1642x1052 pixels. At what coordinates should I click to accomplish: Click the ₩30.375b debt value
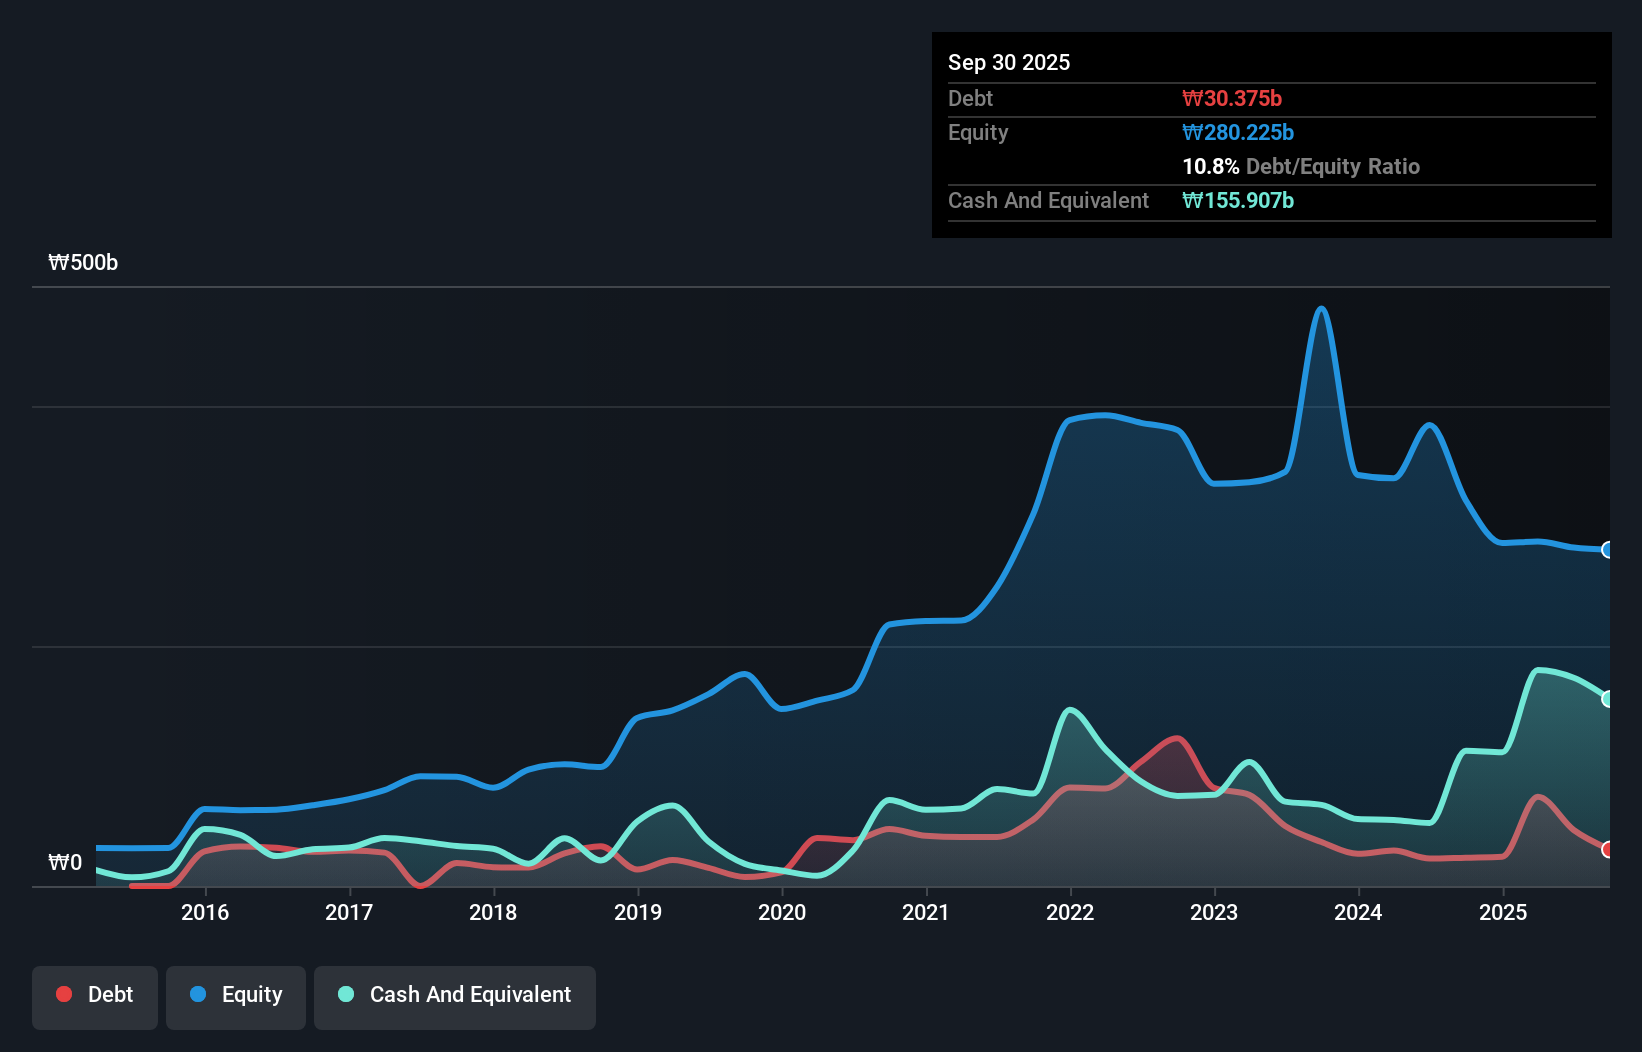[x=1232, y=98]
